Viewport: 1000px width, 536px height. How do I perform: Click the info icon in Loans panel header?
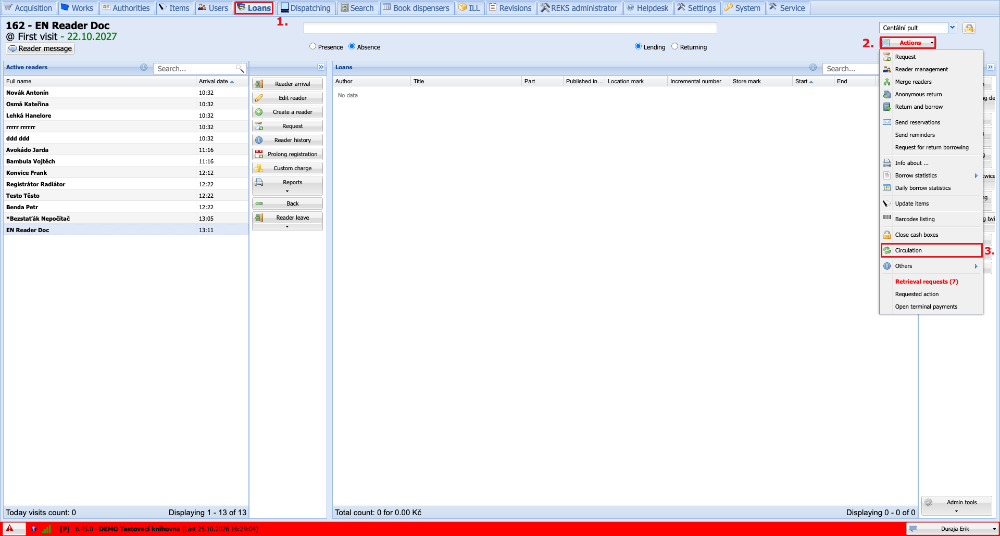(813, 68)
